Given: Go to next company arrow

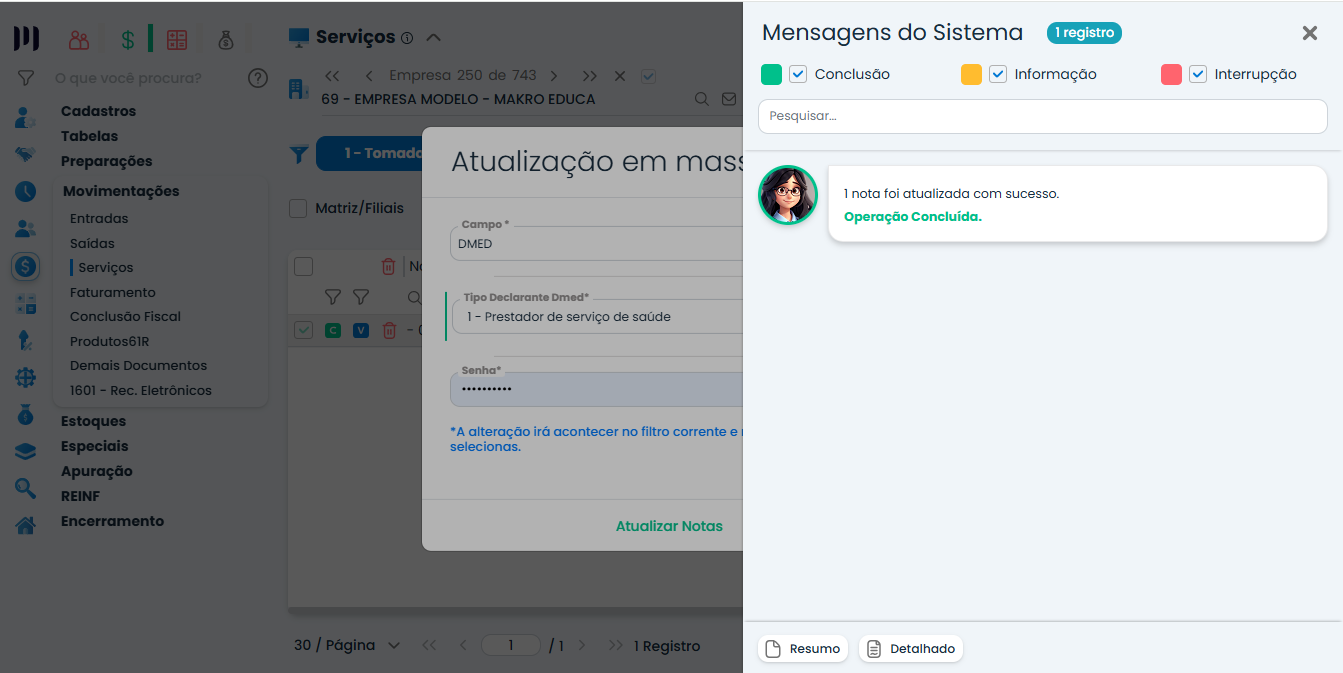Looking at the screenshot, I should (554, 76).
